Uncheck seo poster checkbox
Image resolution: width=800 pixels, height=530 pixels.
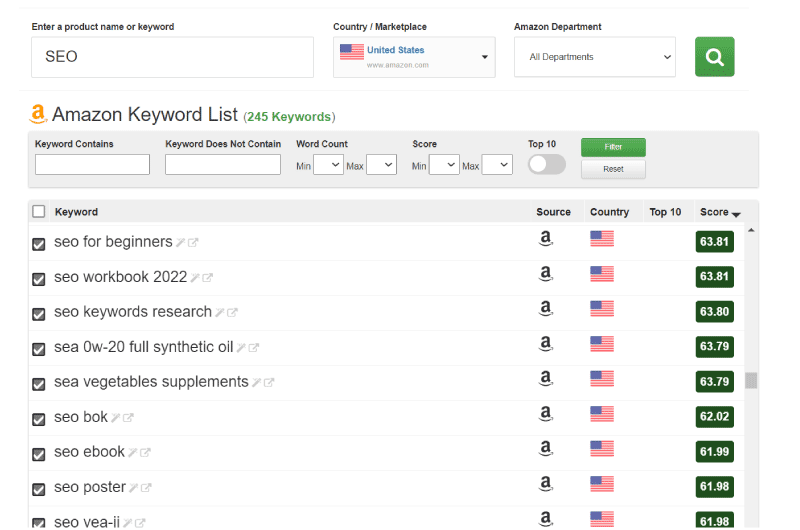(39, 489)
